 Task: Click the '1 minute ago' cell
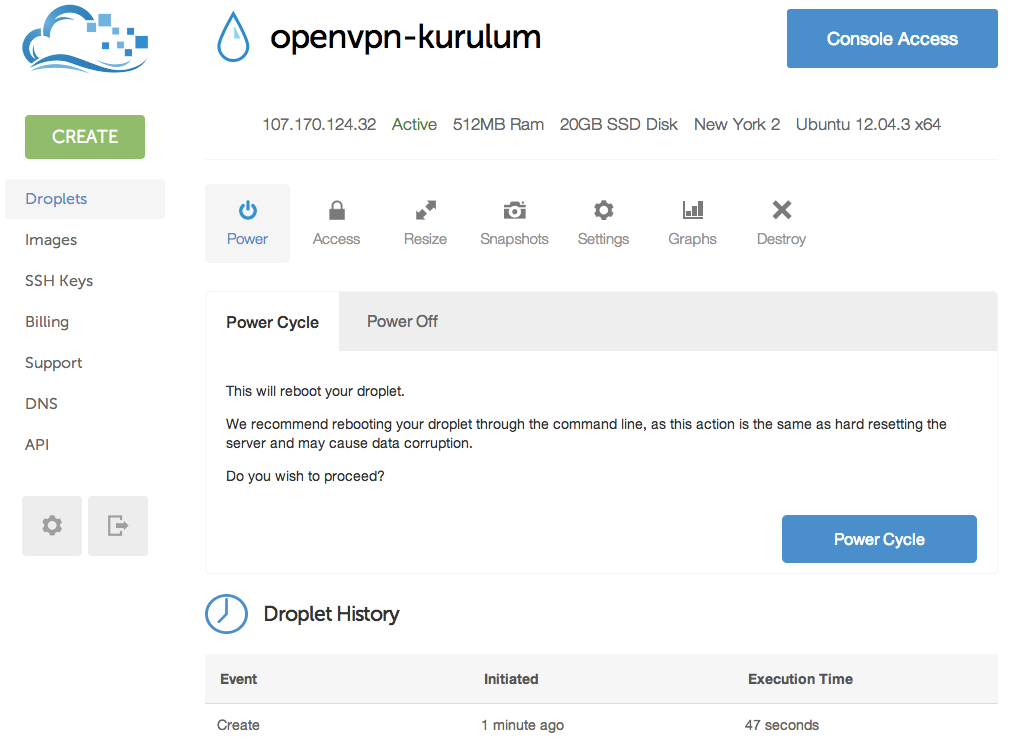(x=522, y=725)
